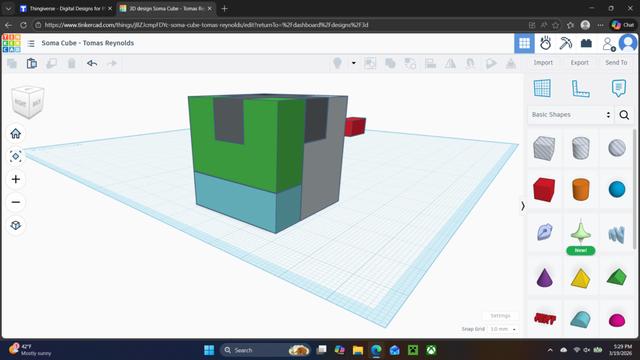Select the small red cube
640x360 pixels.
355,127
